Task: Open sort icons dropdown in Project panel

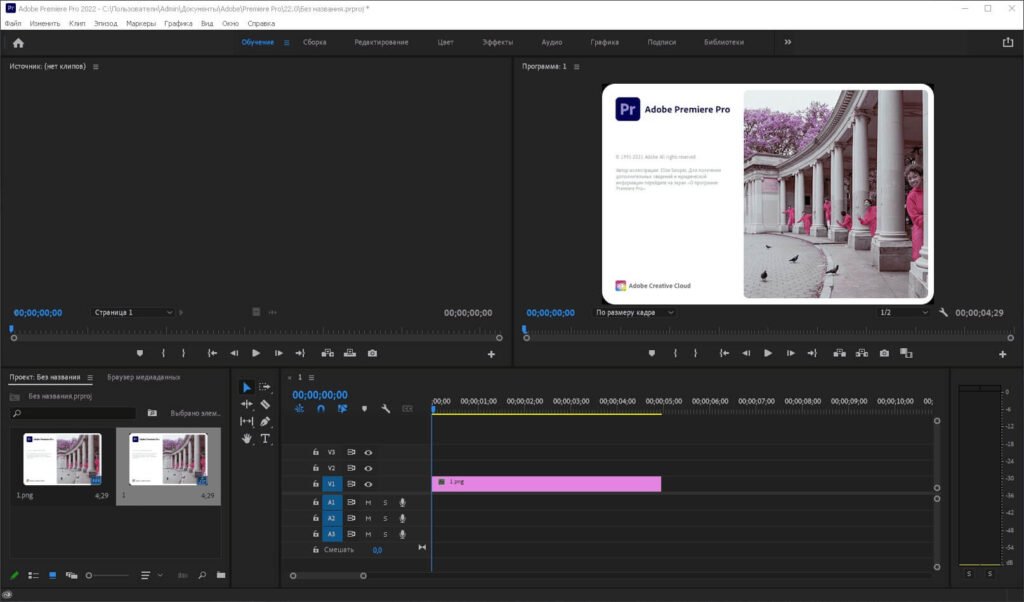Action: (x=151, y=575)
